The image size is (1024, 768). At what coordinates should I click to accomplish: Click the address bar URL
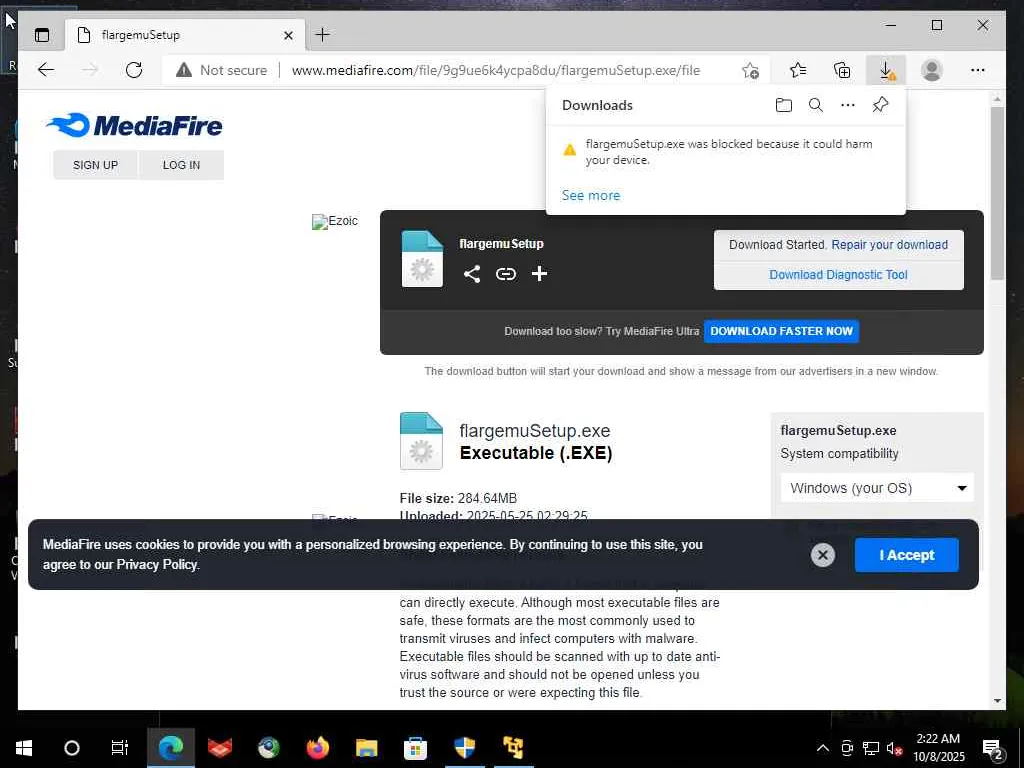click(x=496, y=70)
